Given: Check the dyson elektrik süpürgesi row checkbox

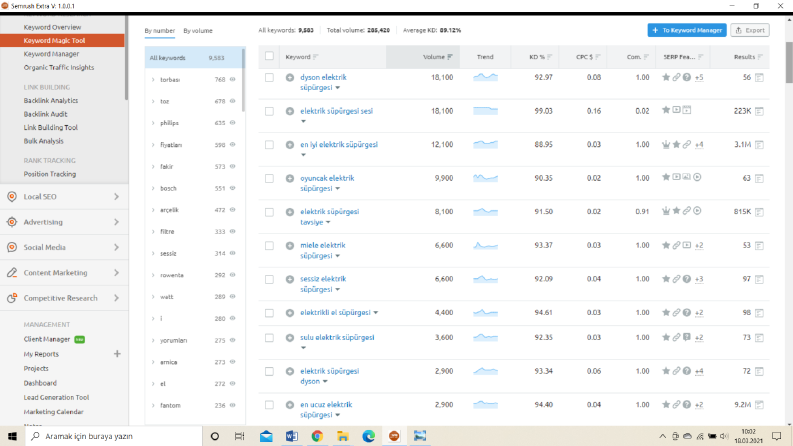Looking at the screenshot, I should click(270, 77).
